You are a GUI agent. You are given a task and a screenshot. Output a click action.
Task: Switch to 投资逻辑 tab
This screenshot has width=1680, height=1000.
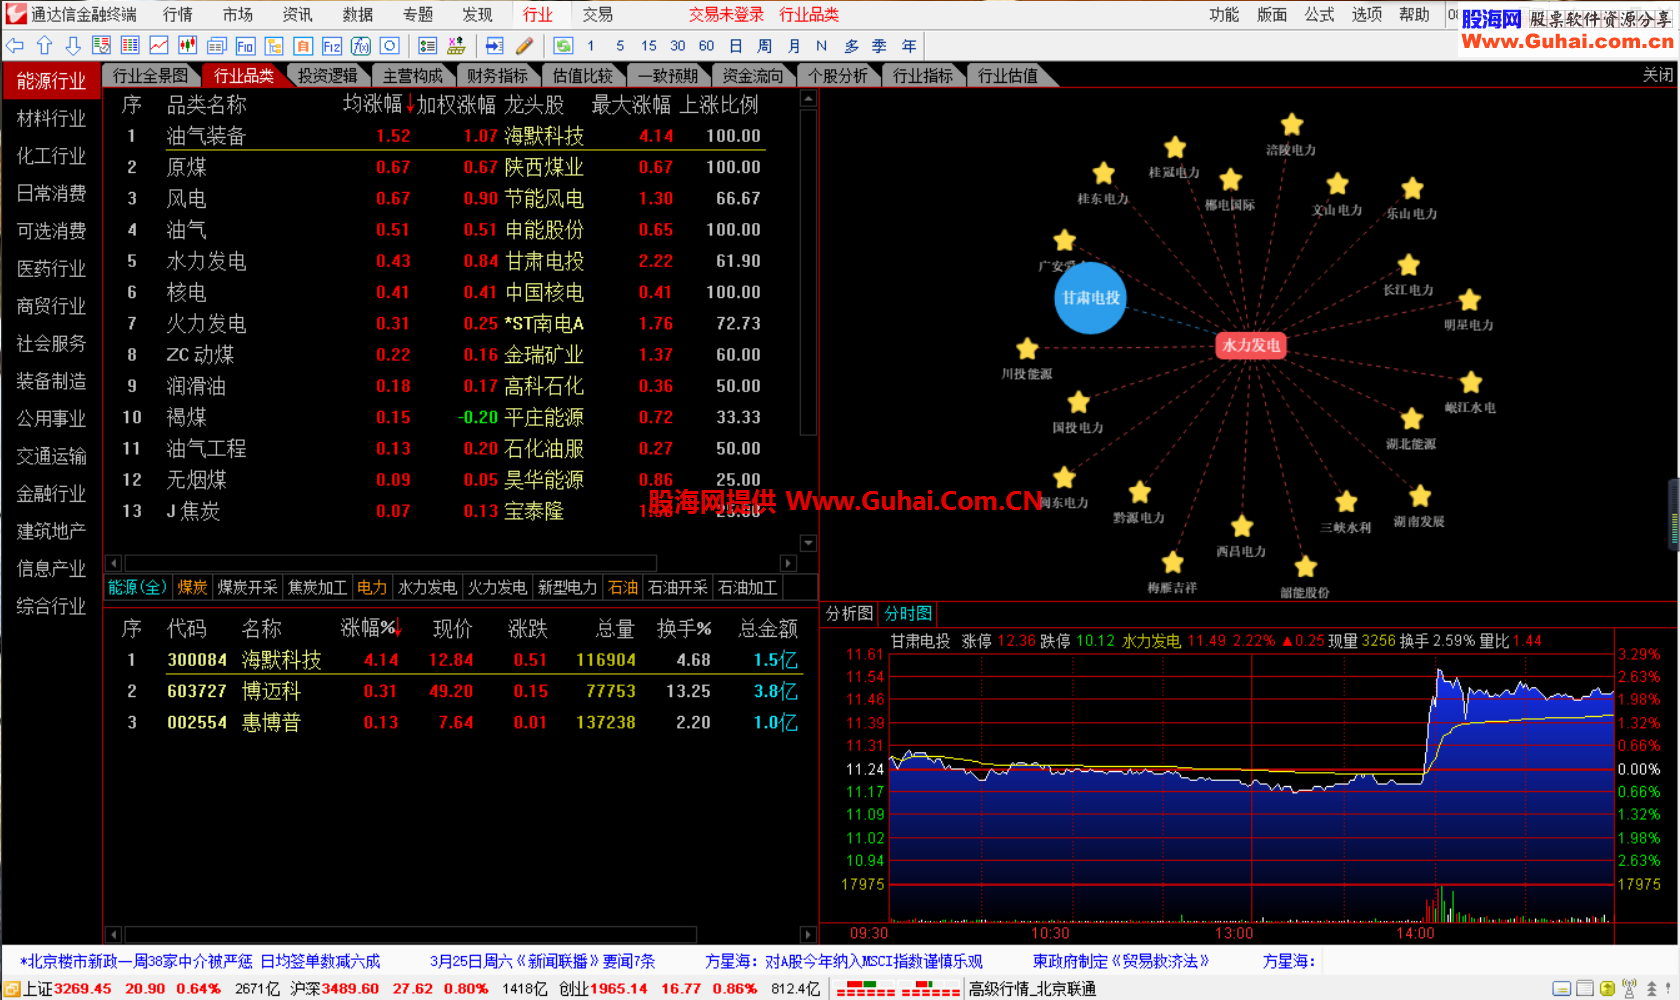pos(327,75)
